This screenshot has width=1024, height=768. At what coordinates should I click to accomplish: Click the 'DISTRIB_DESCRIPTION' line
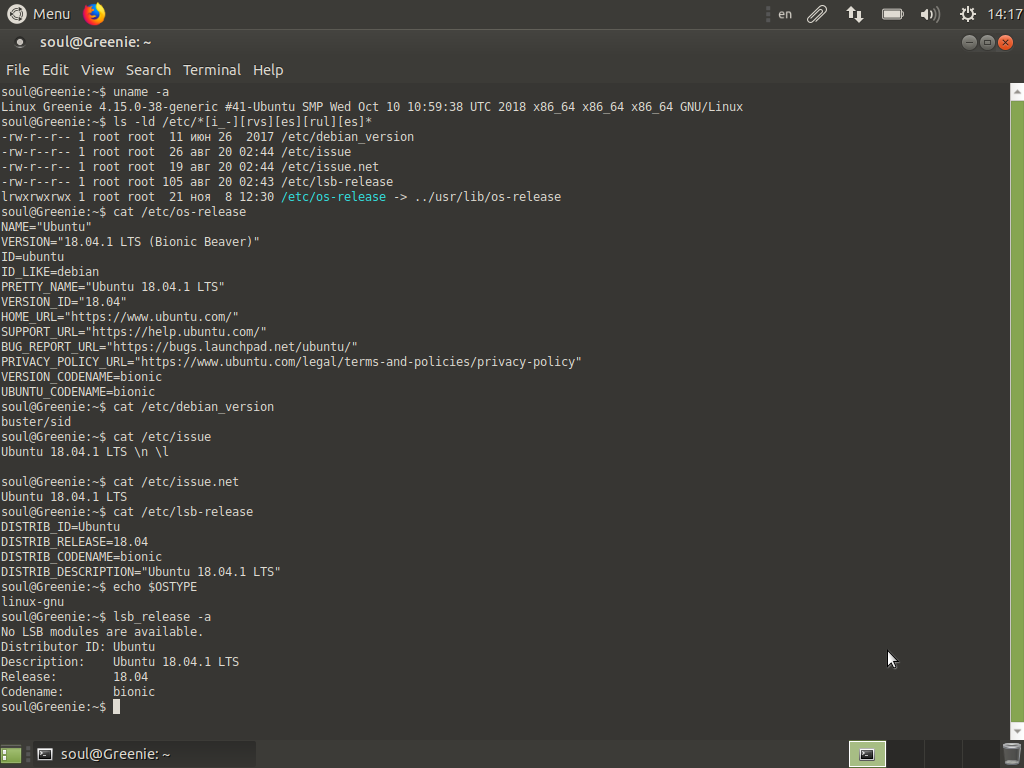click(x=140, y=573)
